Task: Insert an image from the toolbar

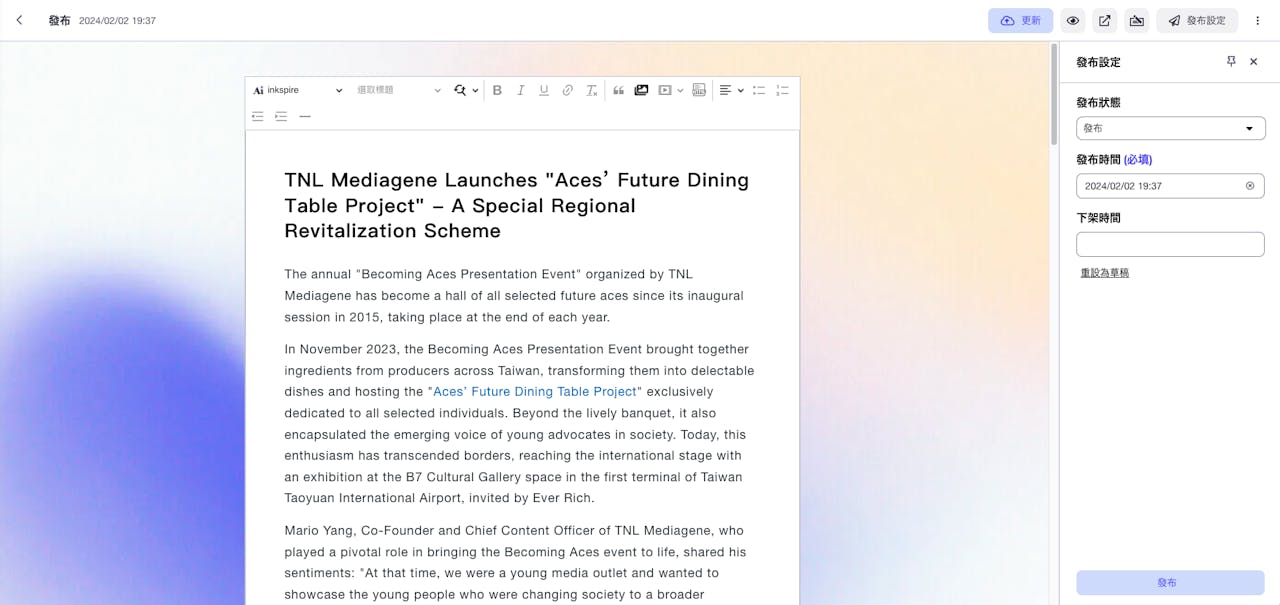Action: click(x=641, y=90)
